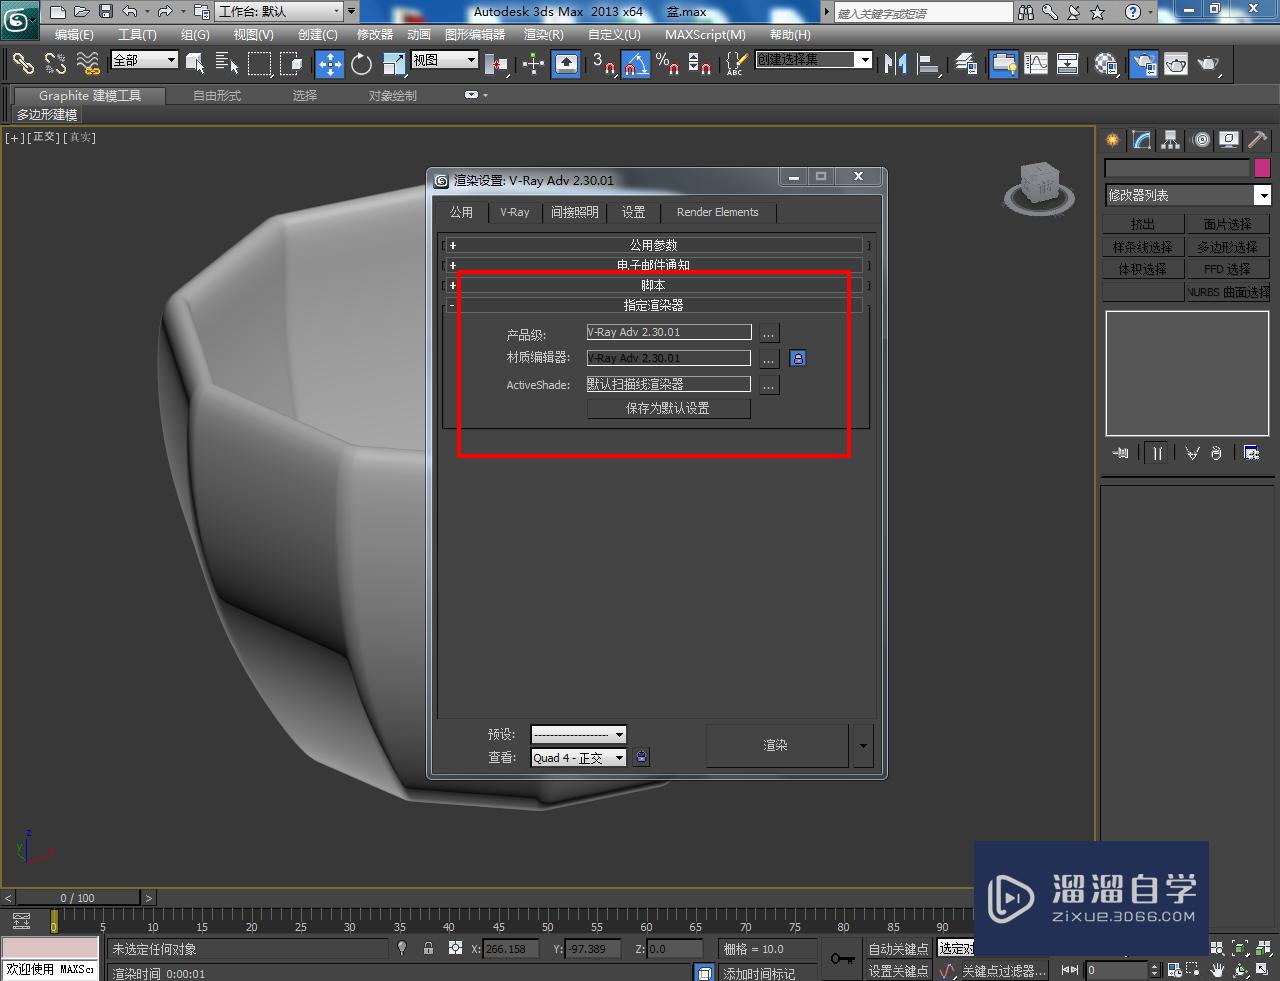Click the 挤出 modifier button
This screenshot has height=981, width=1280.
tap(1143, 224)
